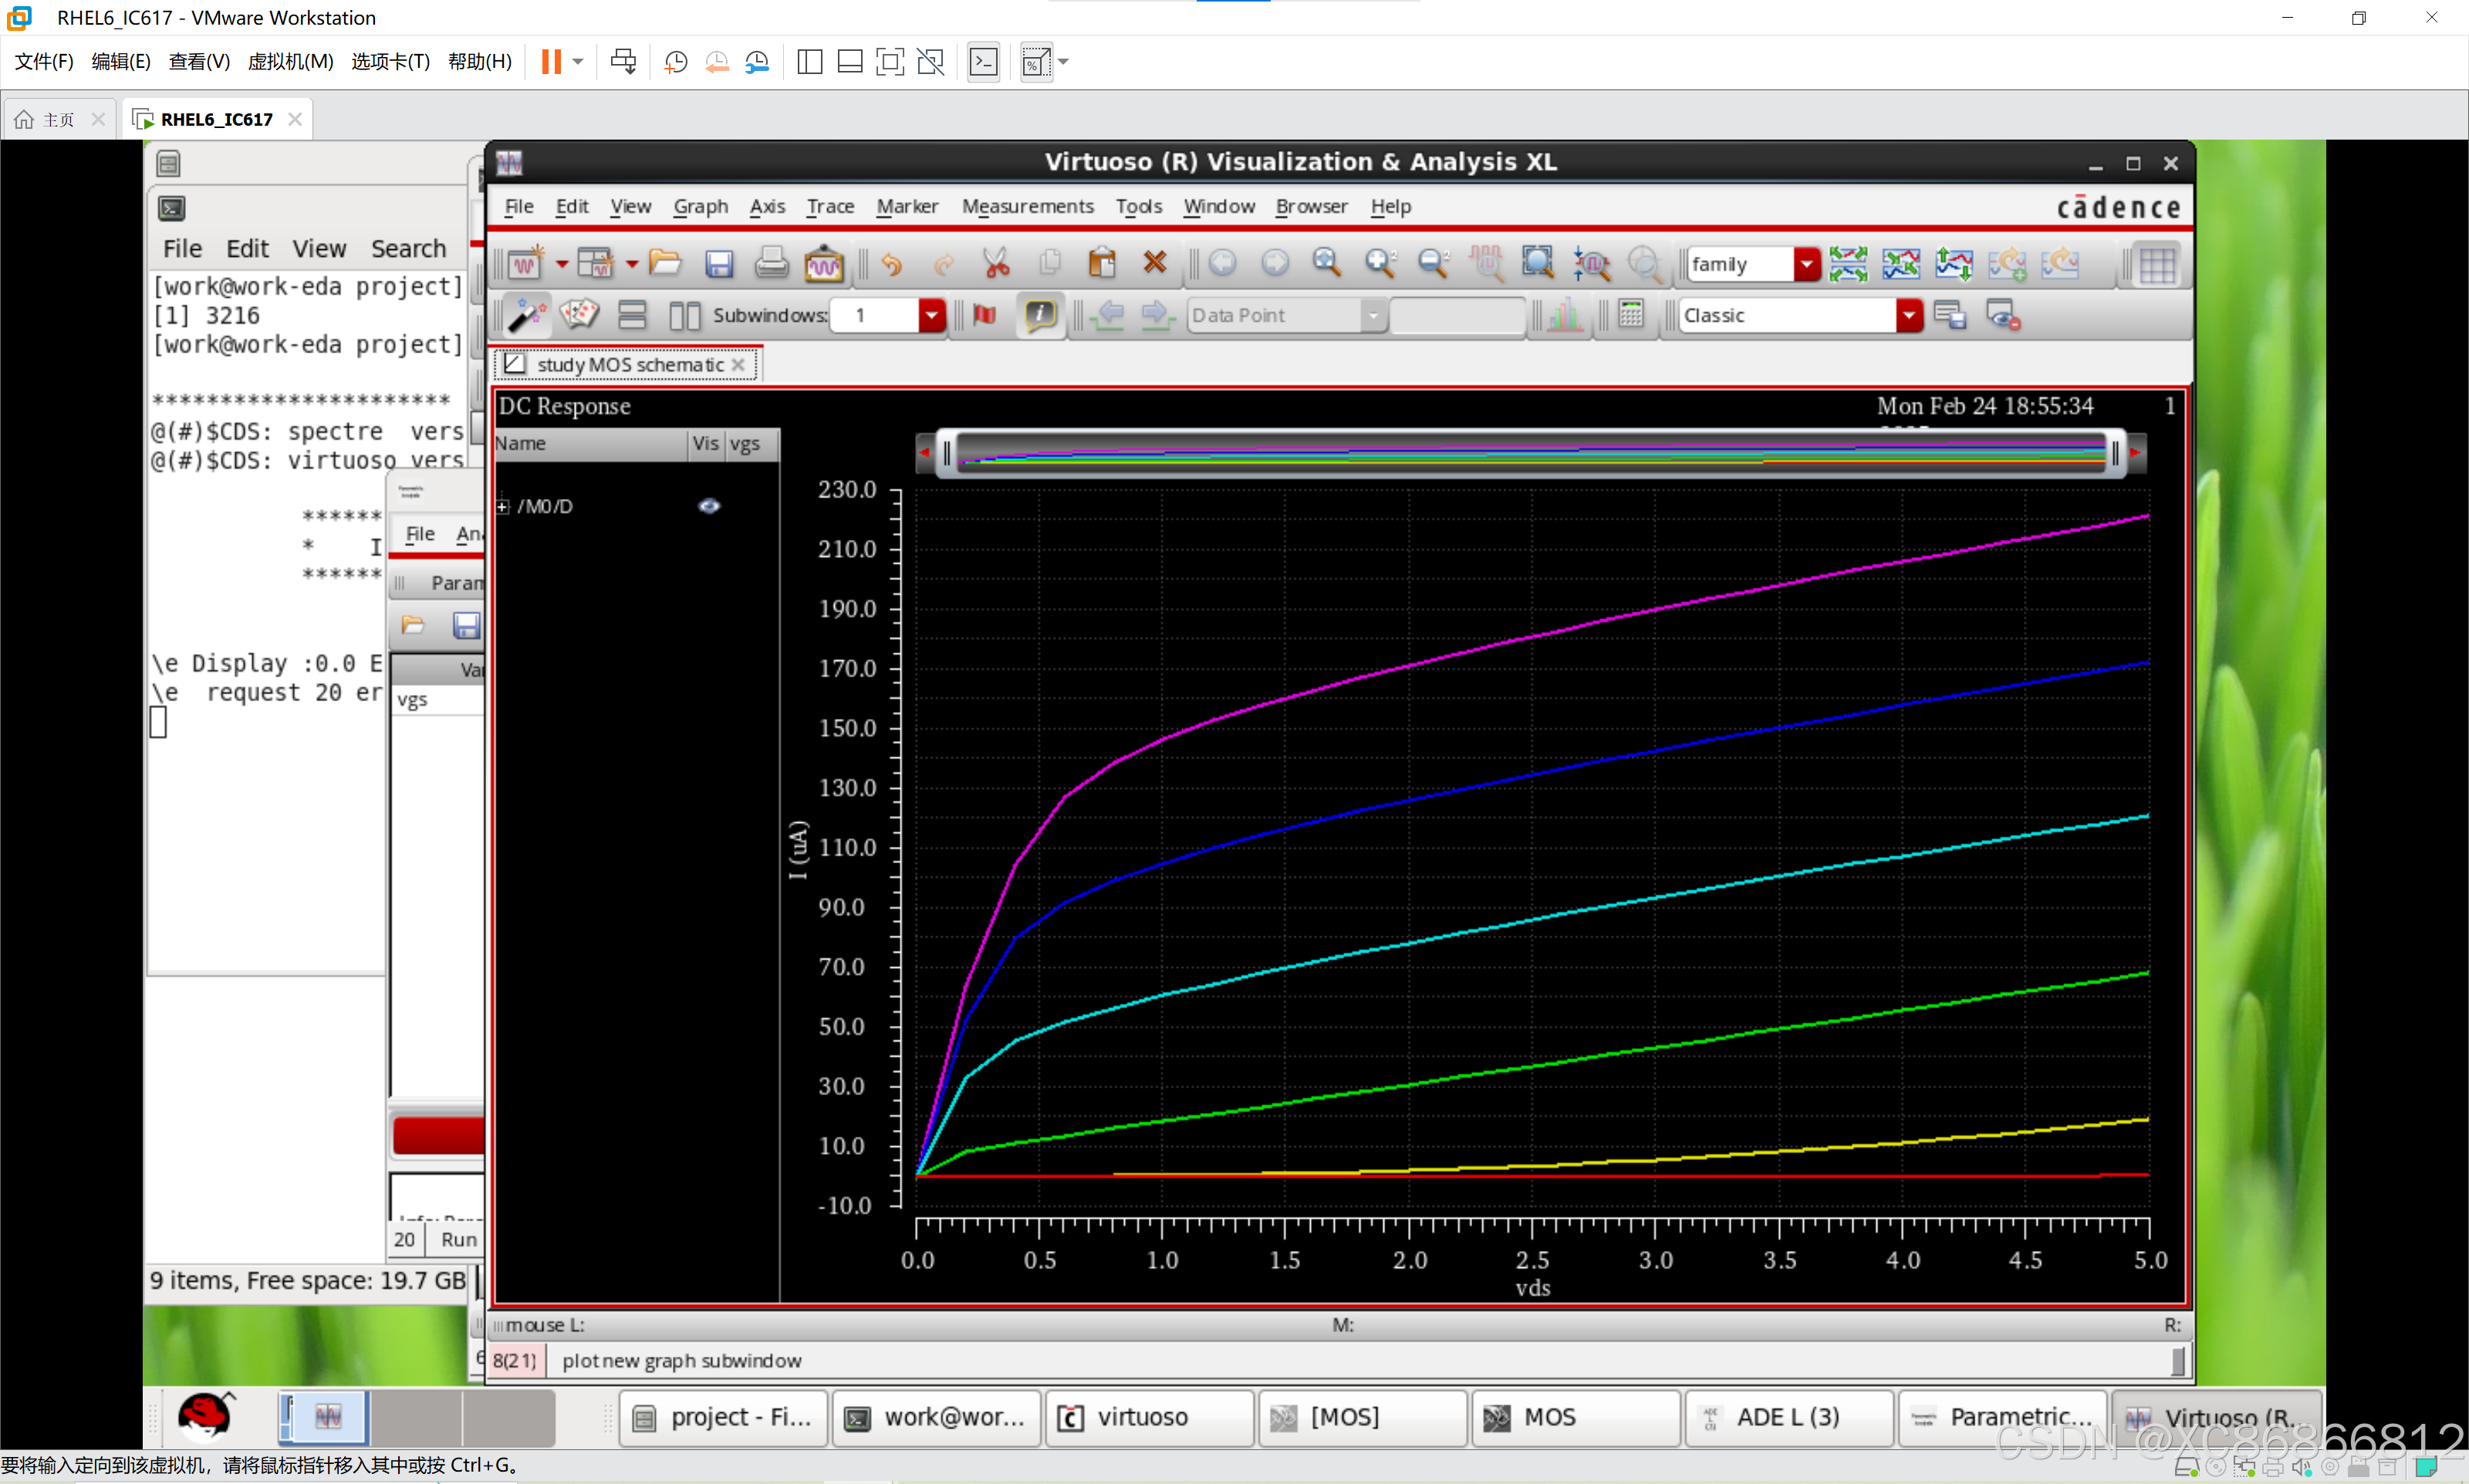Toggle visibility eye for /M0/D trace
Viewport: 2469px width, 1484px height.
pos(709,506)
